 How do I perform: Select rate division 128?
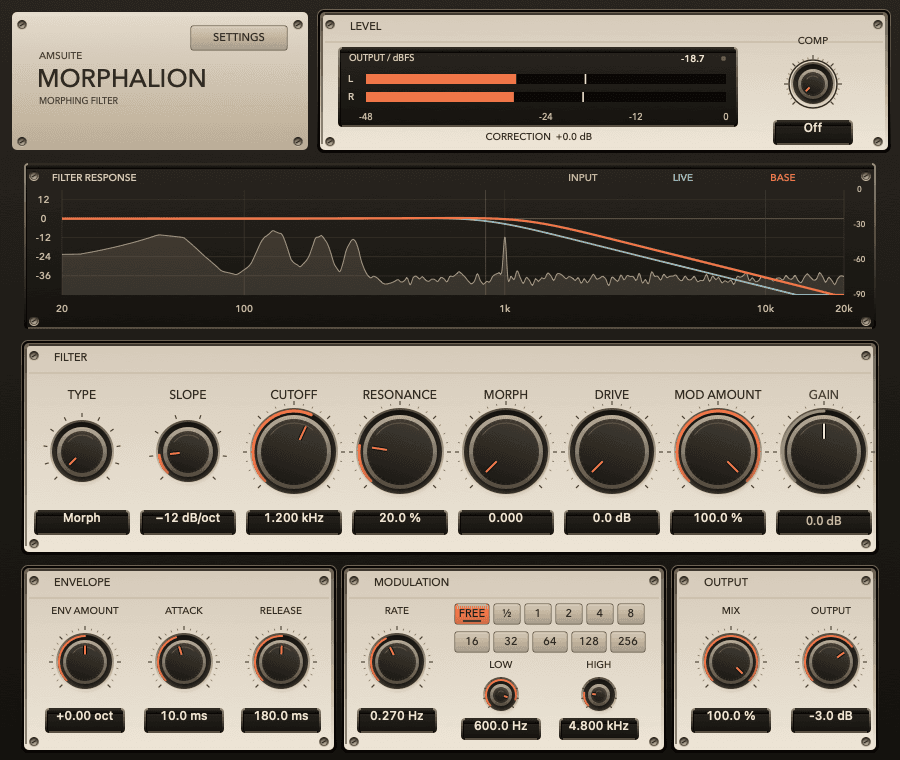589,642
